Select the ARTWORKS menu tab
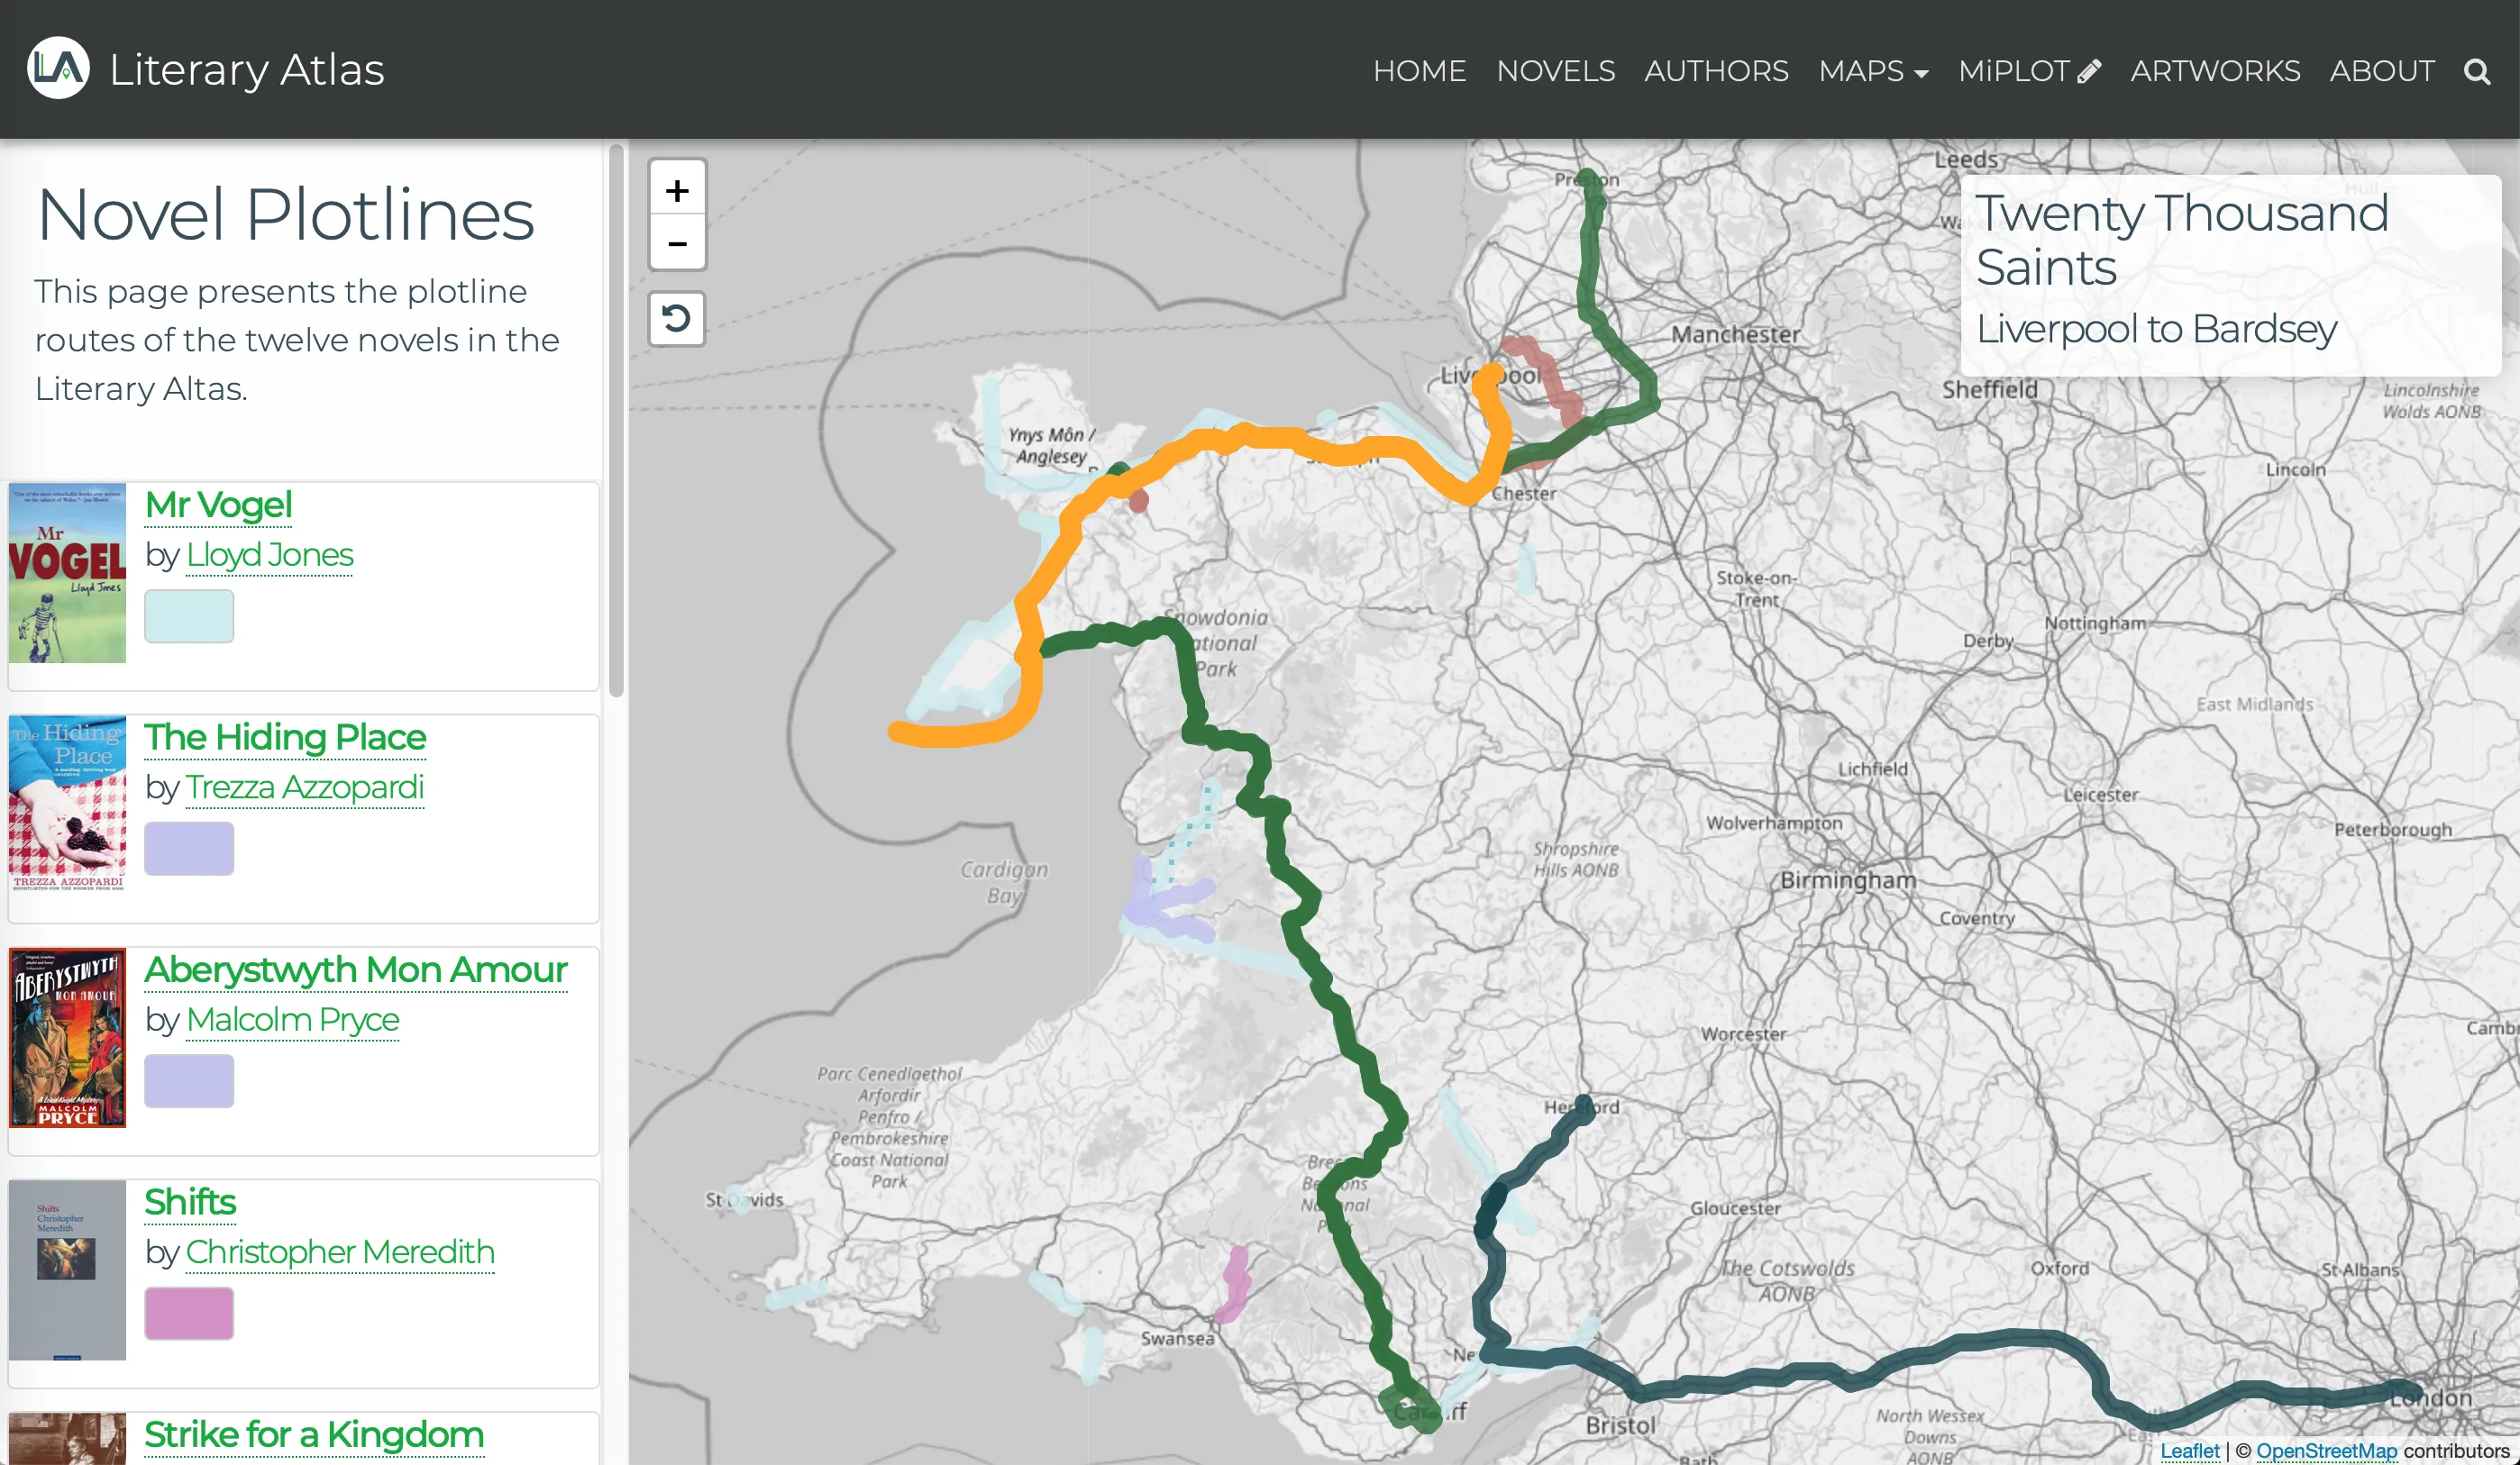Viewport: 2520px width, 1465px height. click(x=2214, y=69)
